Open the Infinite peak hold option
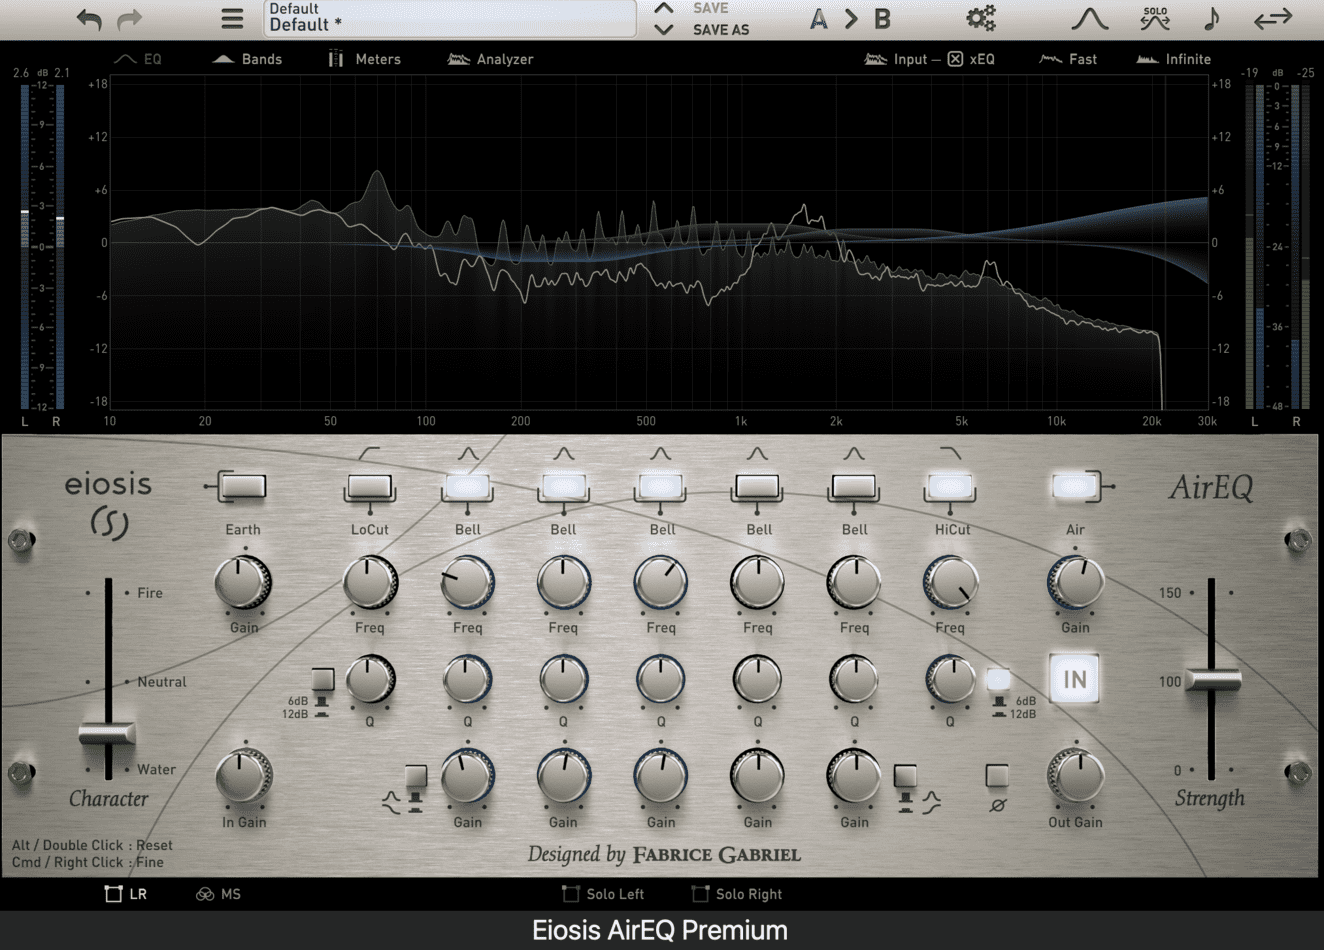 tap(1174, 59)
